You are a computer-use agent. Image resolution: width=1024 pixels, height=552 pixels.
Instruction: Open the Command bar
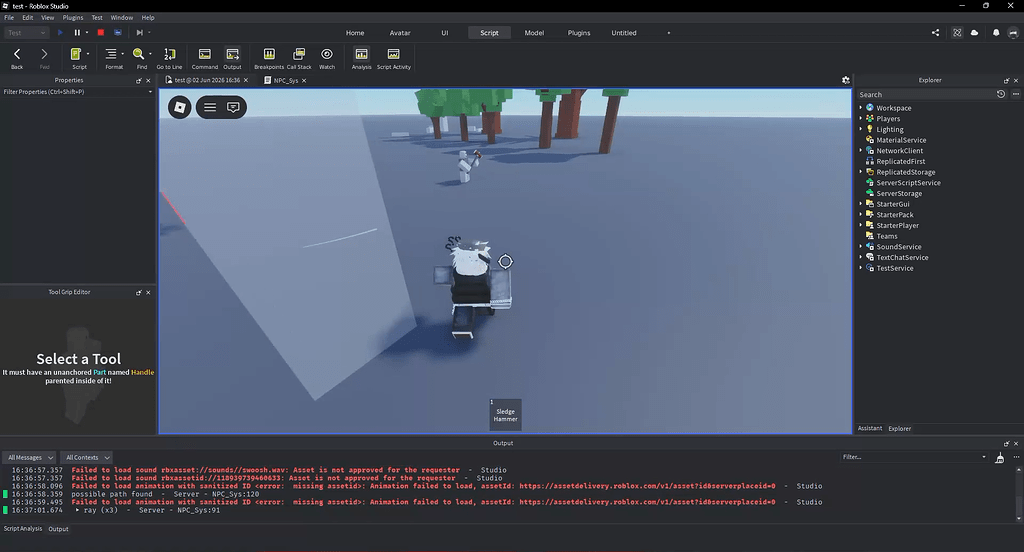[204, 57]
